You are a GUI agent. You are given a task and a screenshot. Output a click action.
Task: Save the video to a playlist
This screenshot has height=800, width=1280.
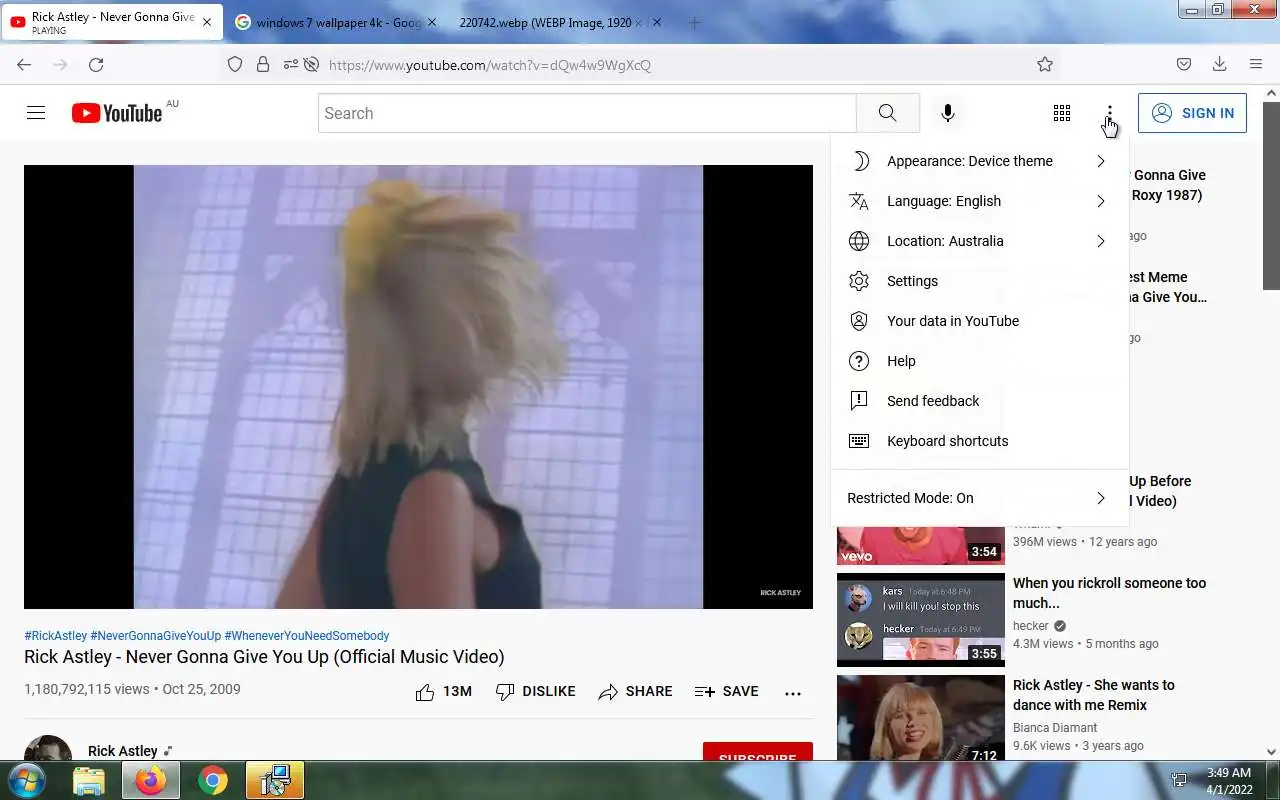tap(727, 691)
